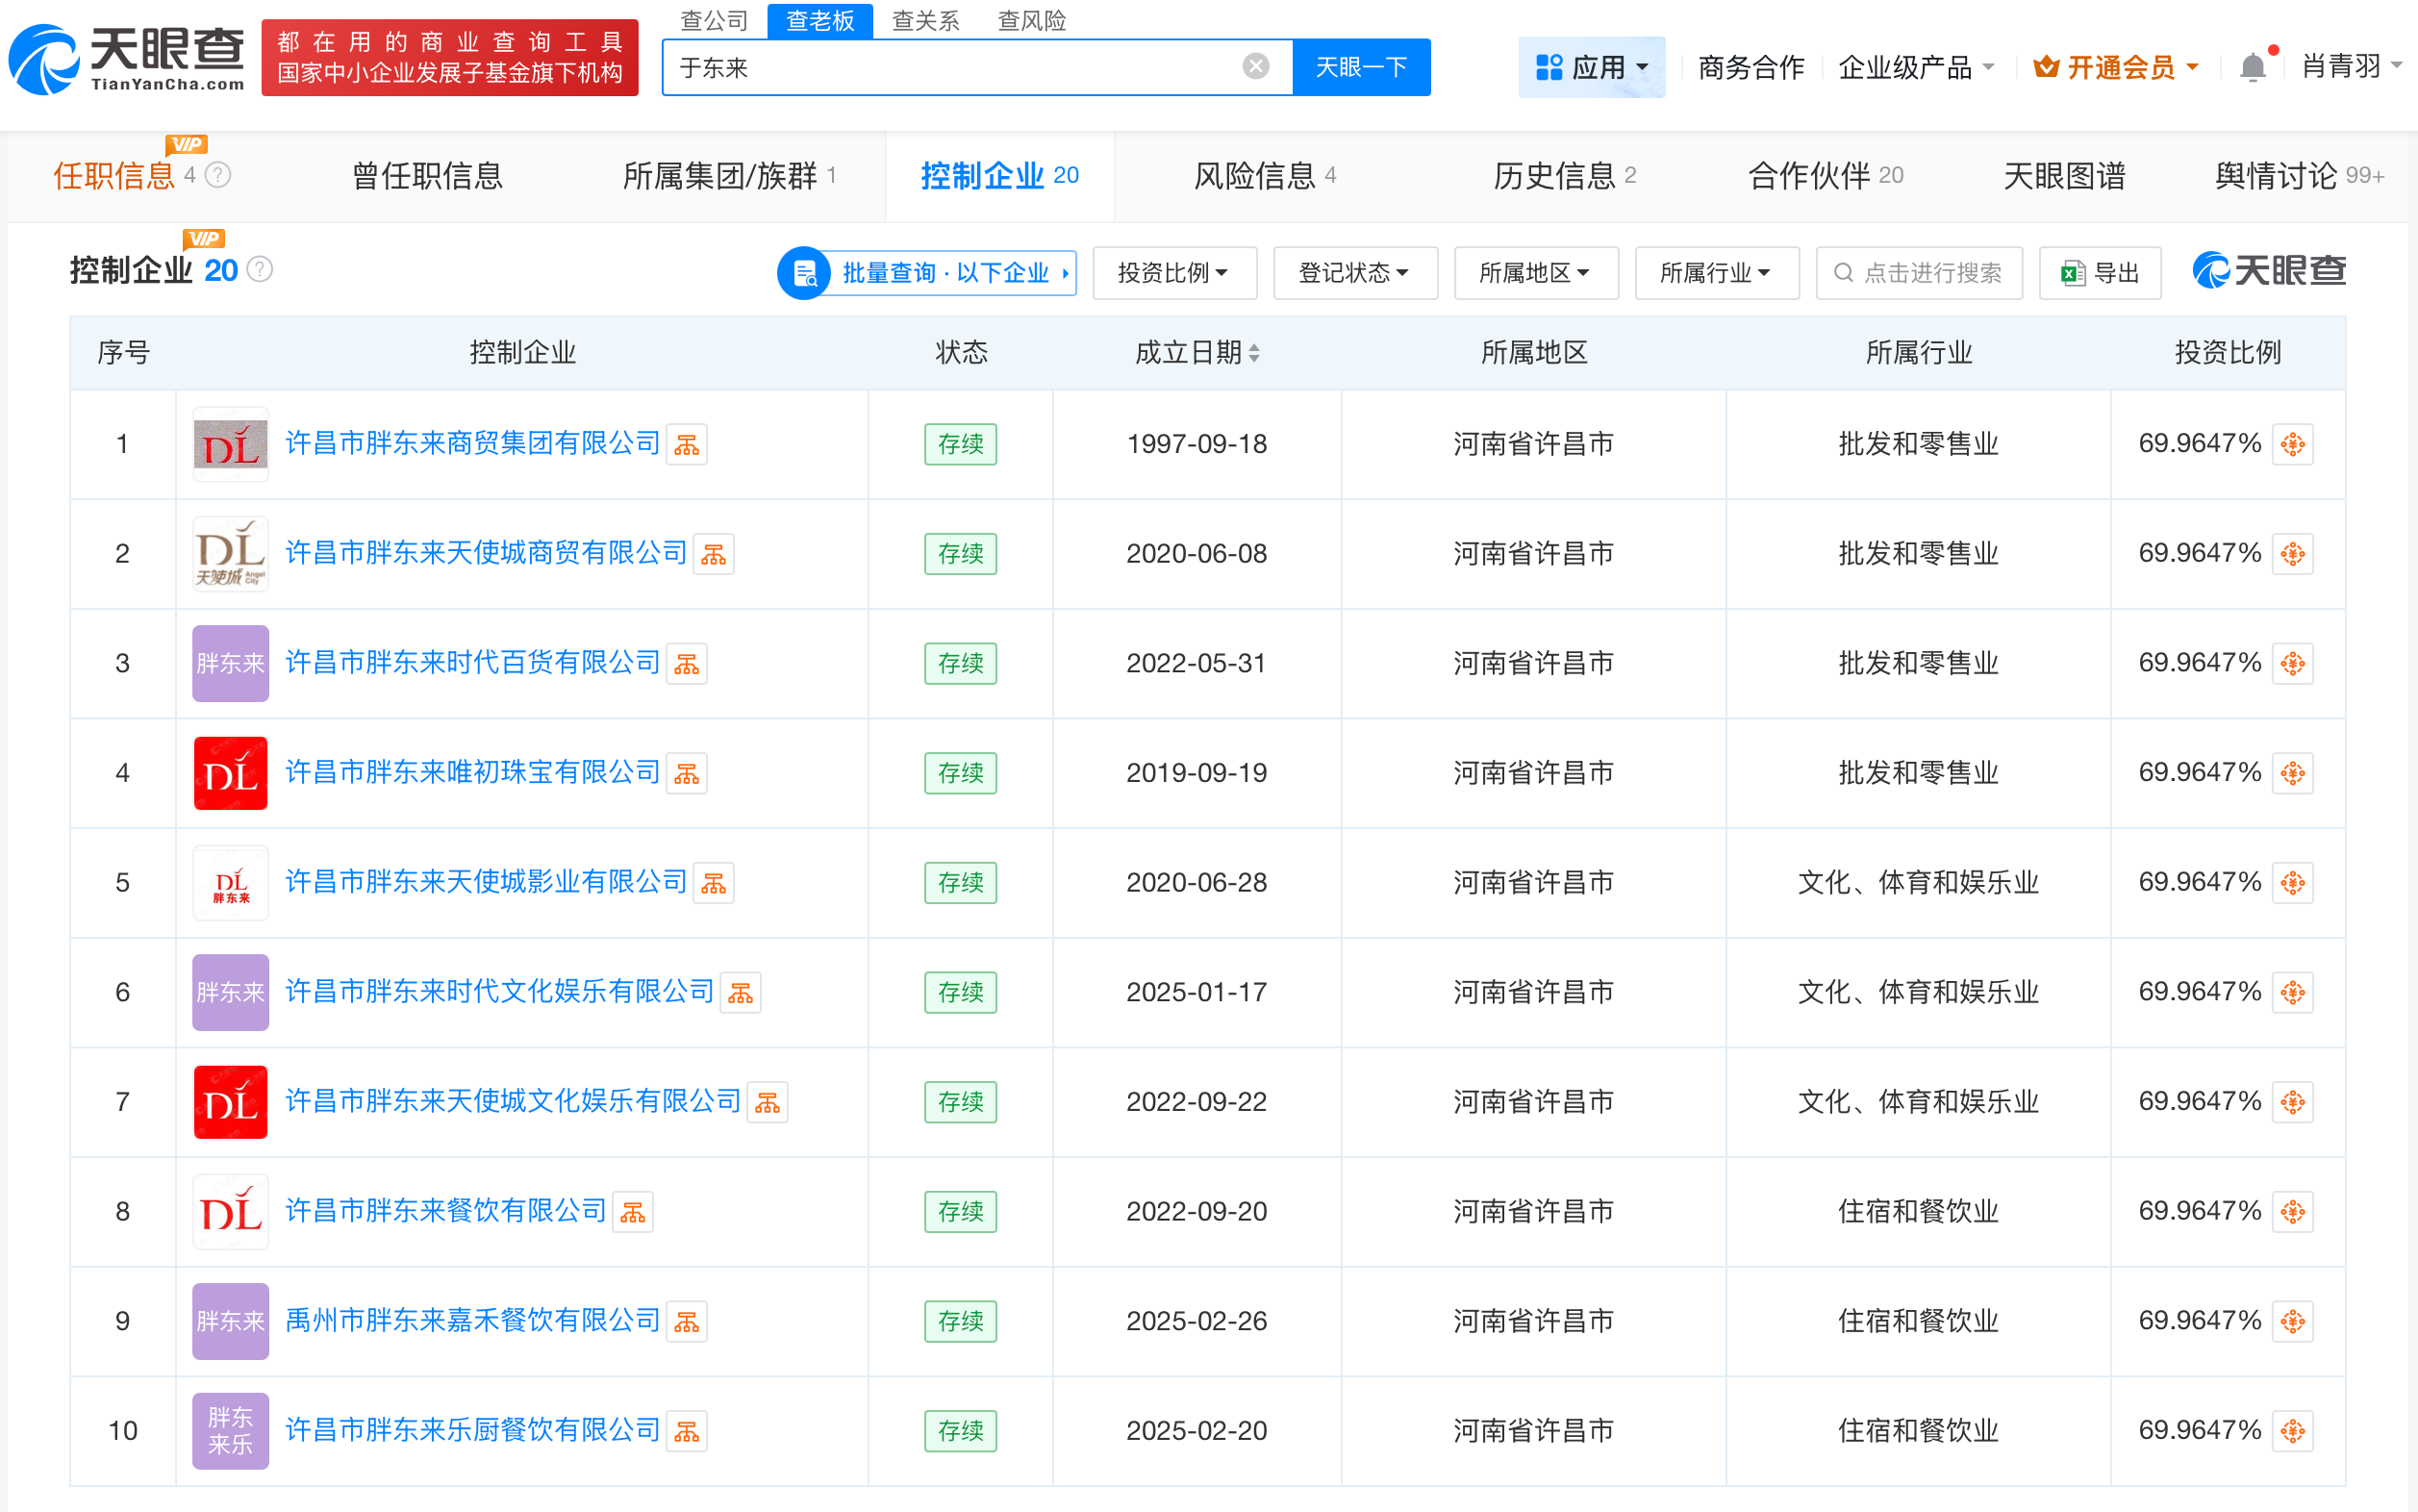Click the help question mark beside 控制企业 20
This screenshot has height=1512, width=2418.
(259, 268)
